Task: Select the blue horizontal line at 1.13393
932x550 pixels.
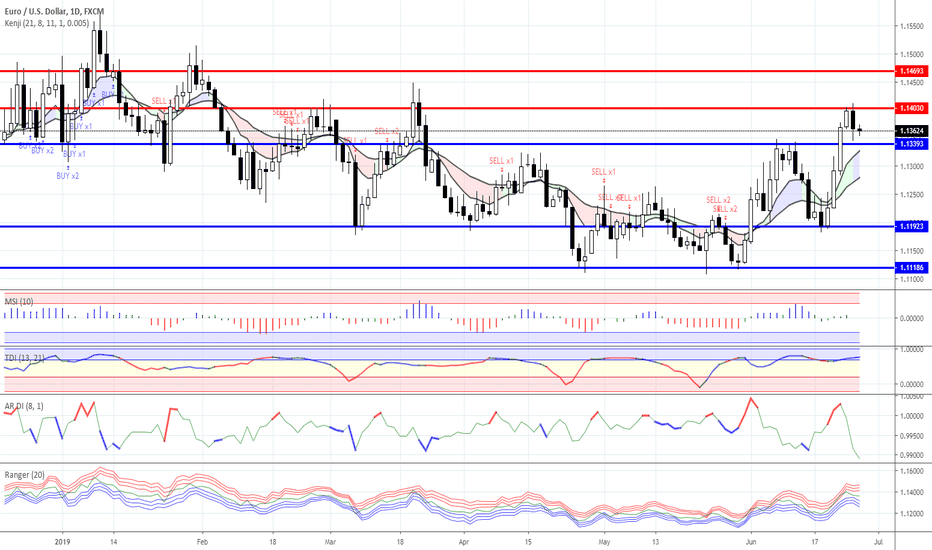Action: click(x=447, y=144)
